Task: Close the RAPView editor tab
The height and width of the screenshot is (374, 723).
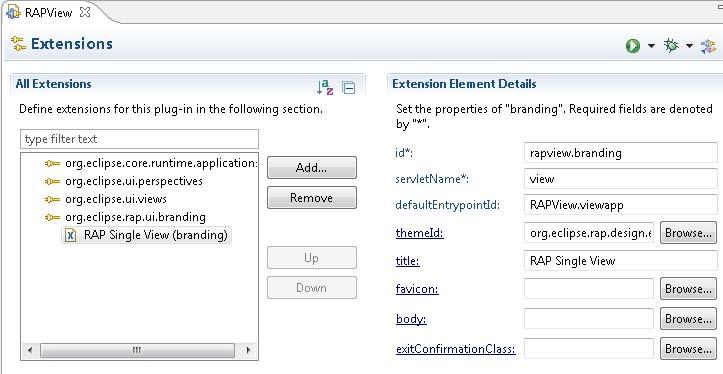Action: pyautogui.click(x=85, y=12)
